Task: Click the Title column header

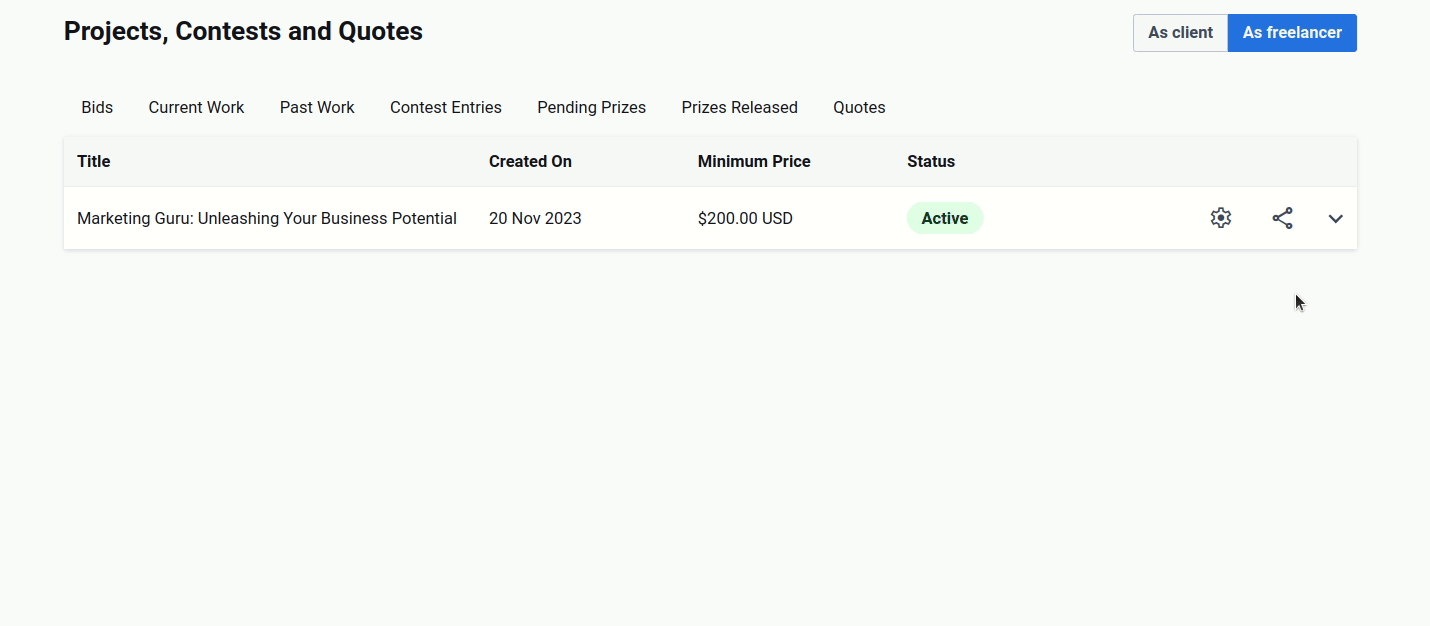Action: point(94,162)
